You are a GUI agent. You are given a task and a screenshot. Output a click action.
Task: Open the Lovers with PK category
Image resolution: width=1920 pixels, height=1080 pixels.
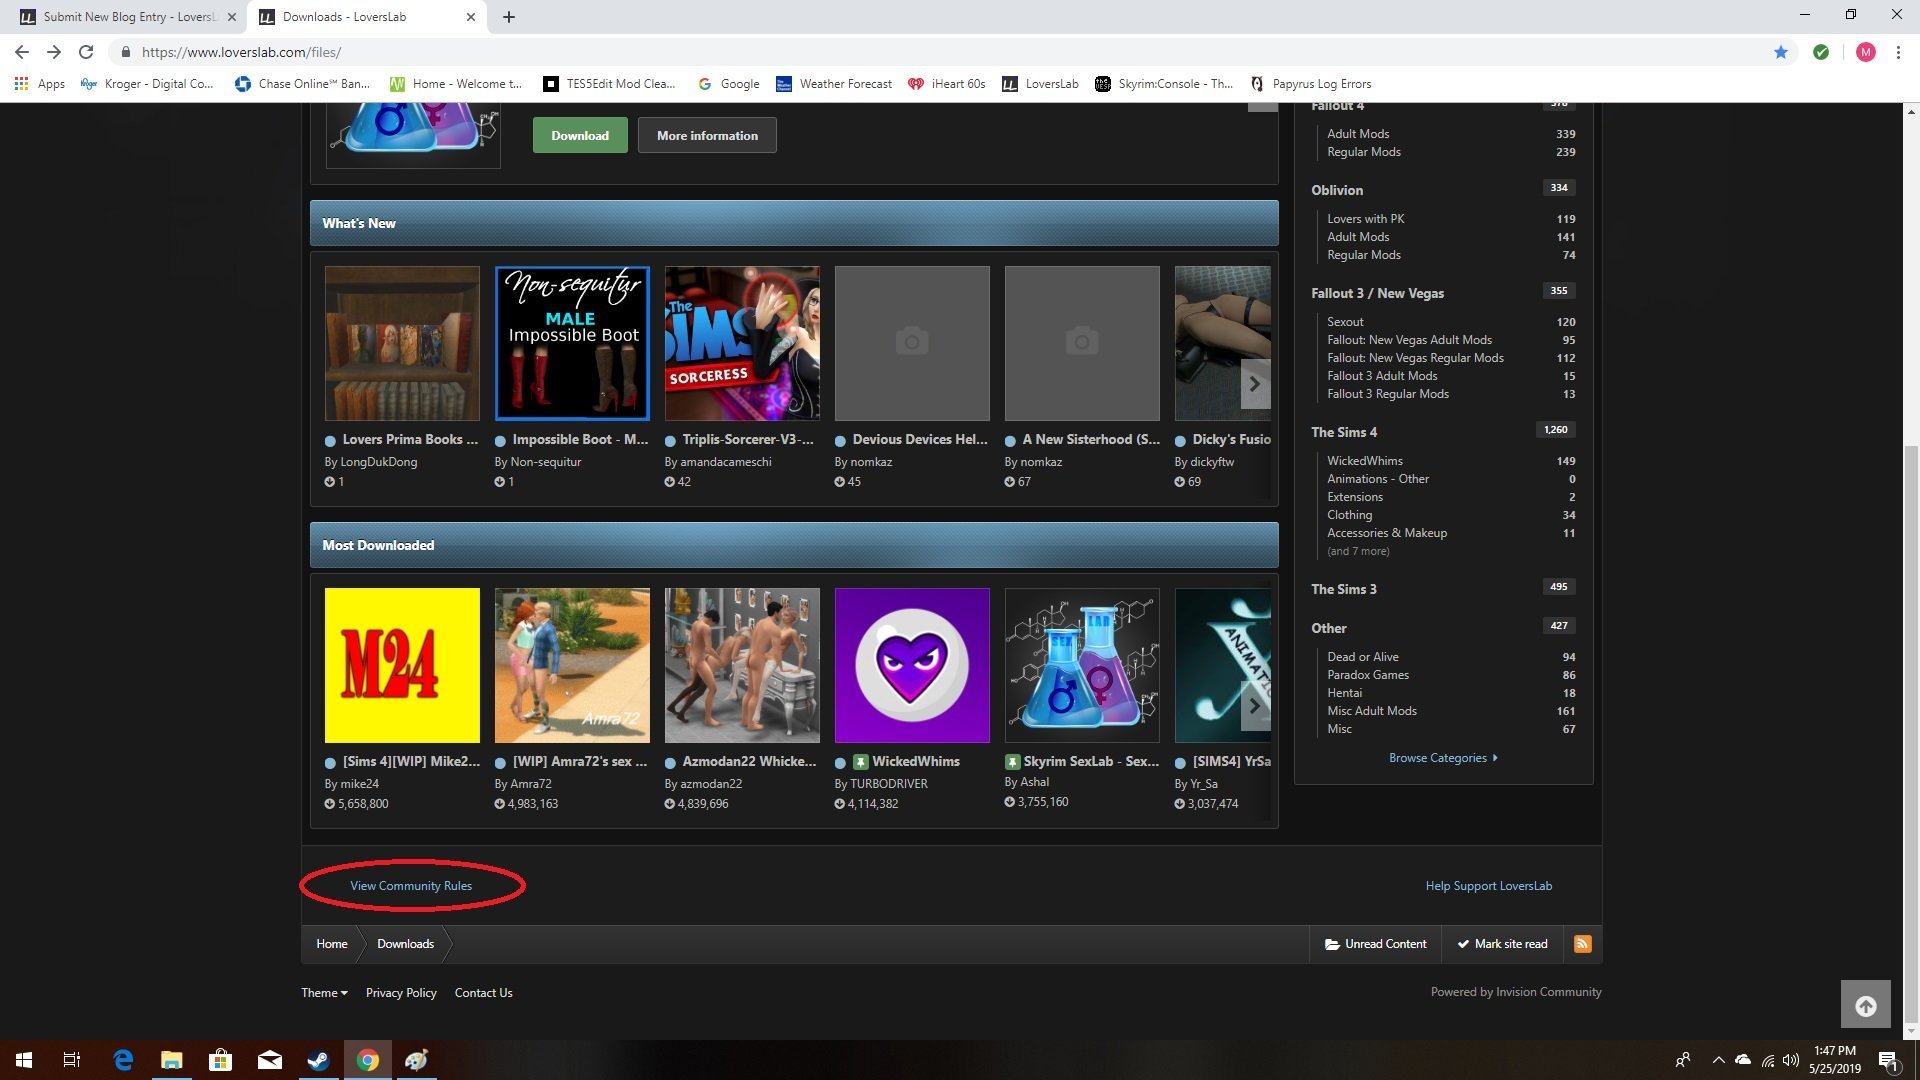[x=1366, y=219]
